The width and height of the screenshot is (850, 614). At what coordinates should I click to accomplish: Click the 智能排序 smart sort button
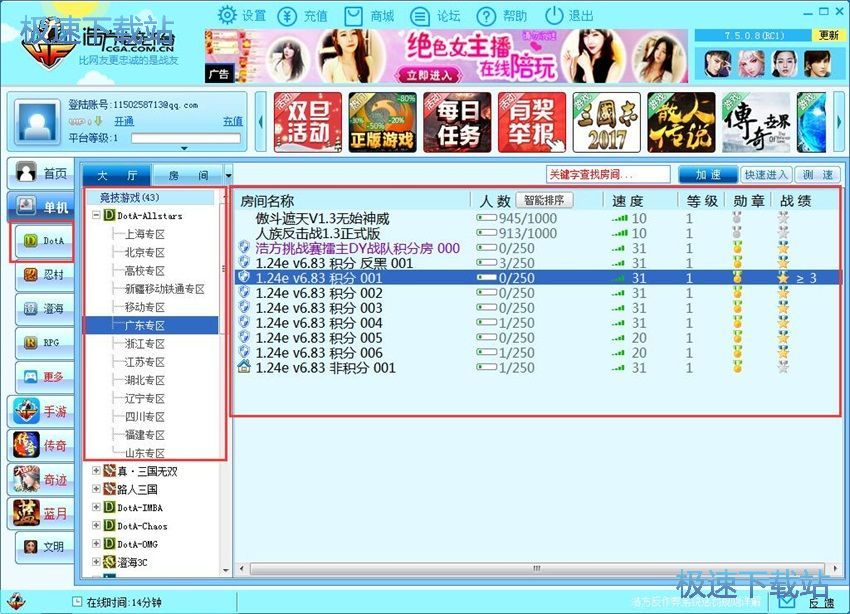coord(544,201)
